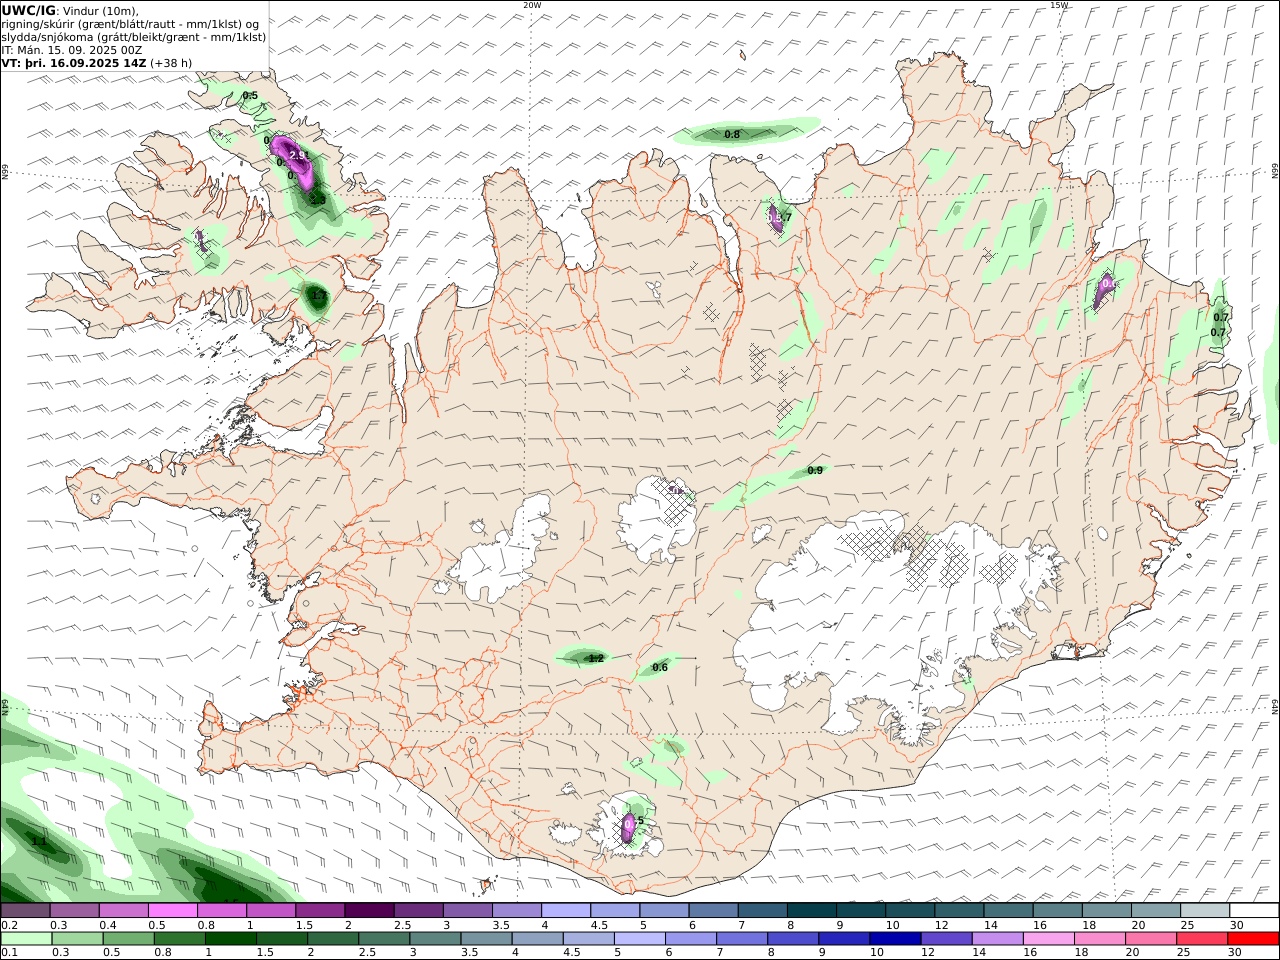Pick the bright pink 0.5 swatch in top legend row
Viewport: 1280px width, 960px height.
(x=172, y=911)
